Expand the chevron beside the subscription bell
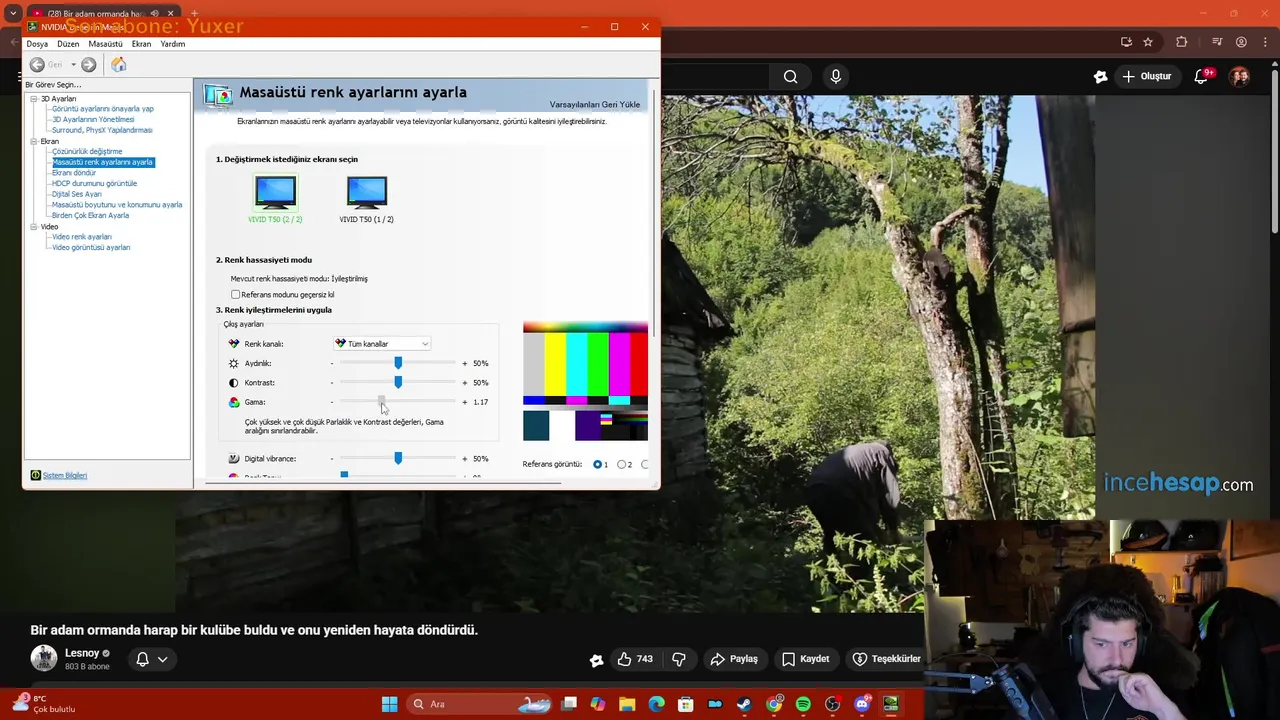 162,659
